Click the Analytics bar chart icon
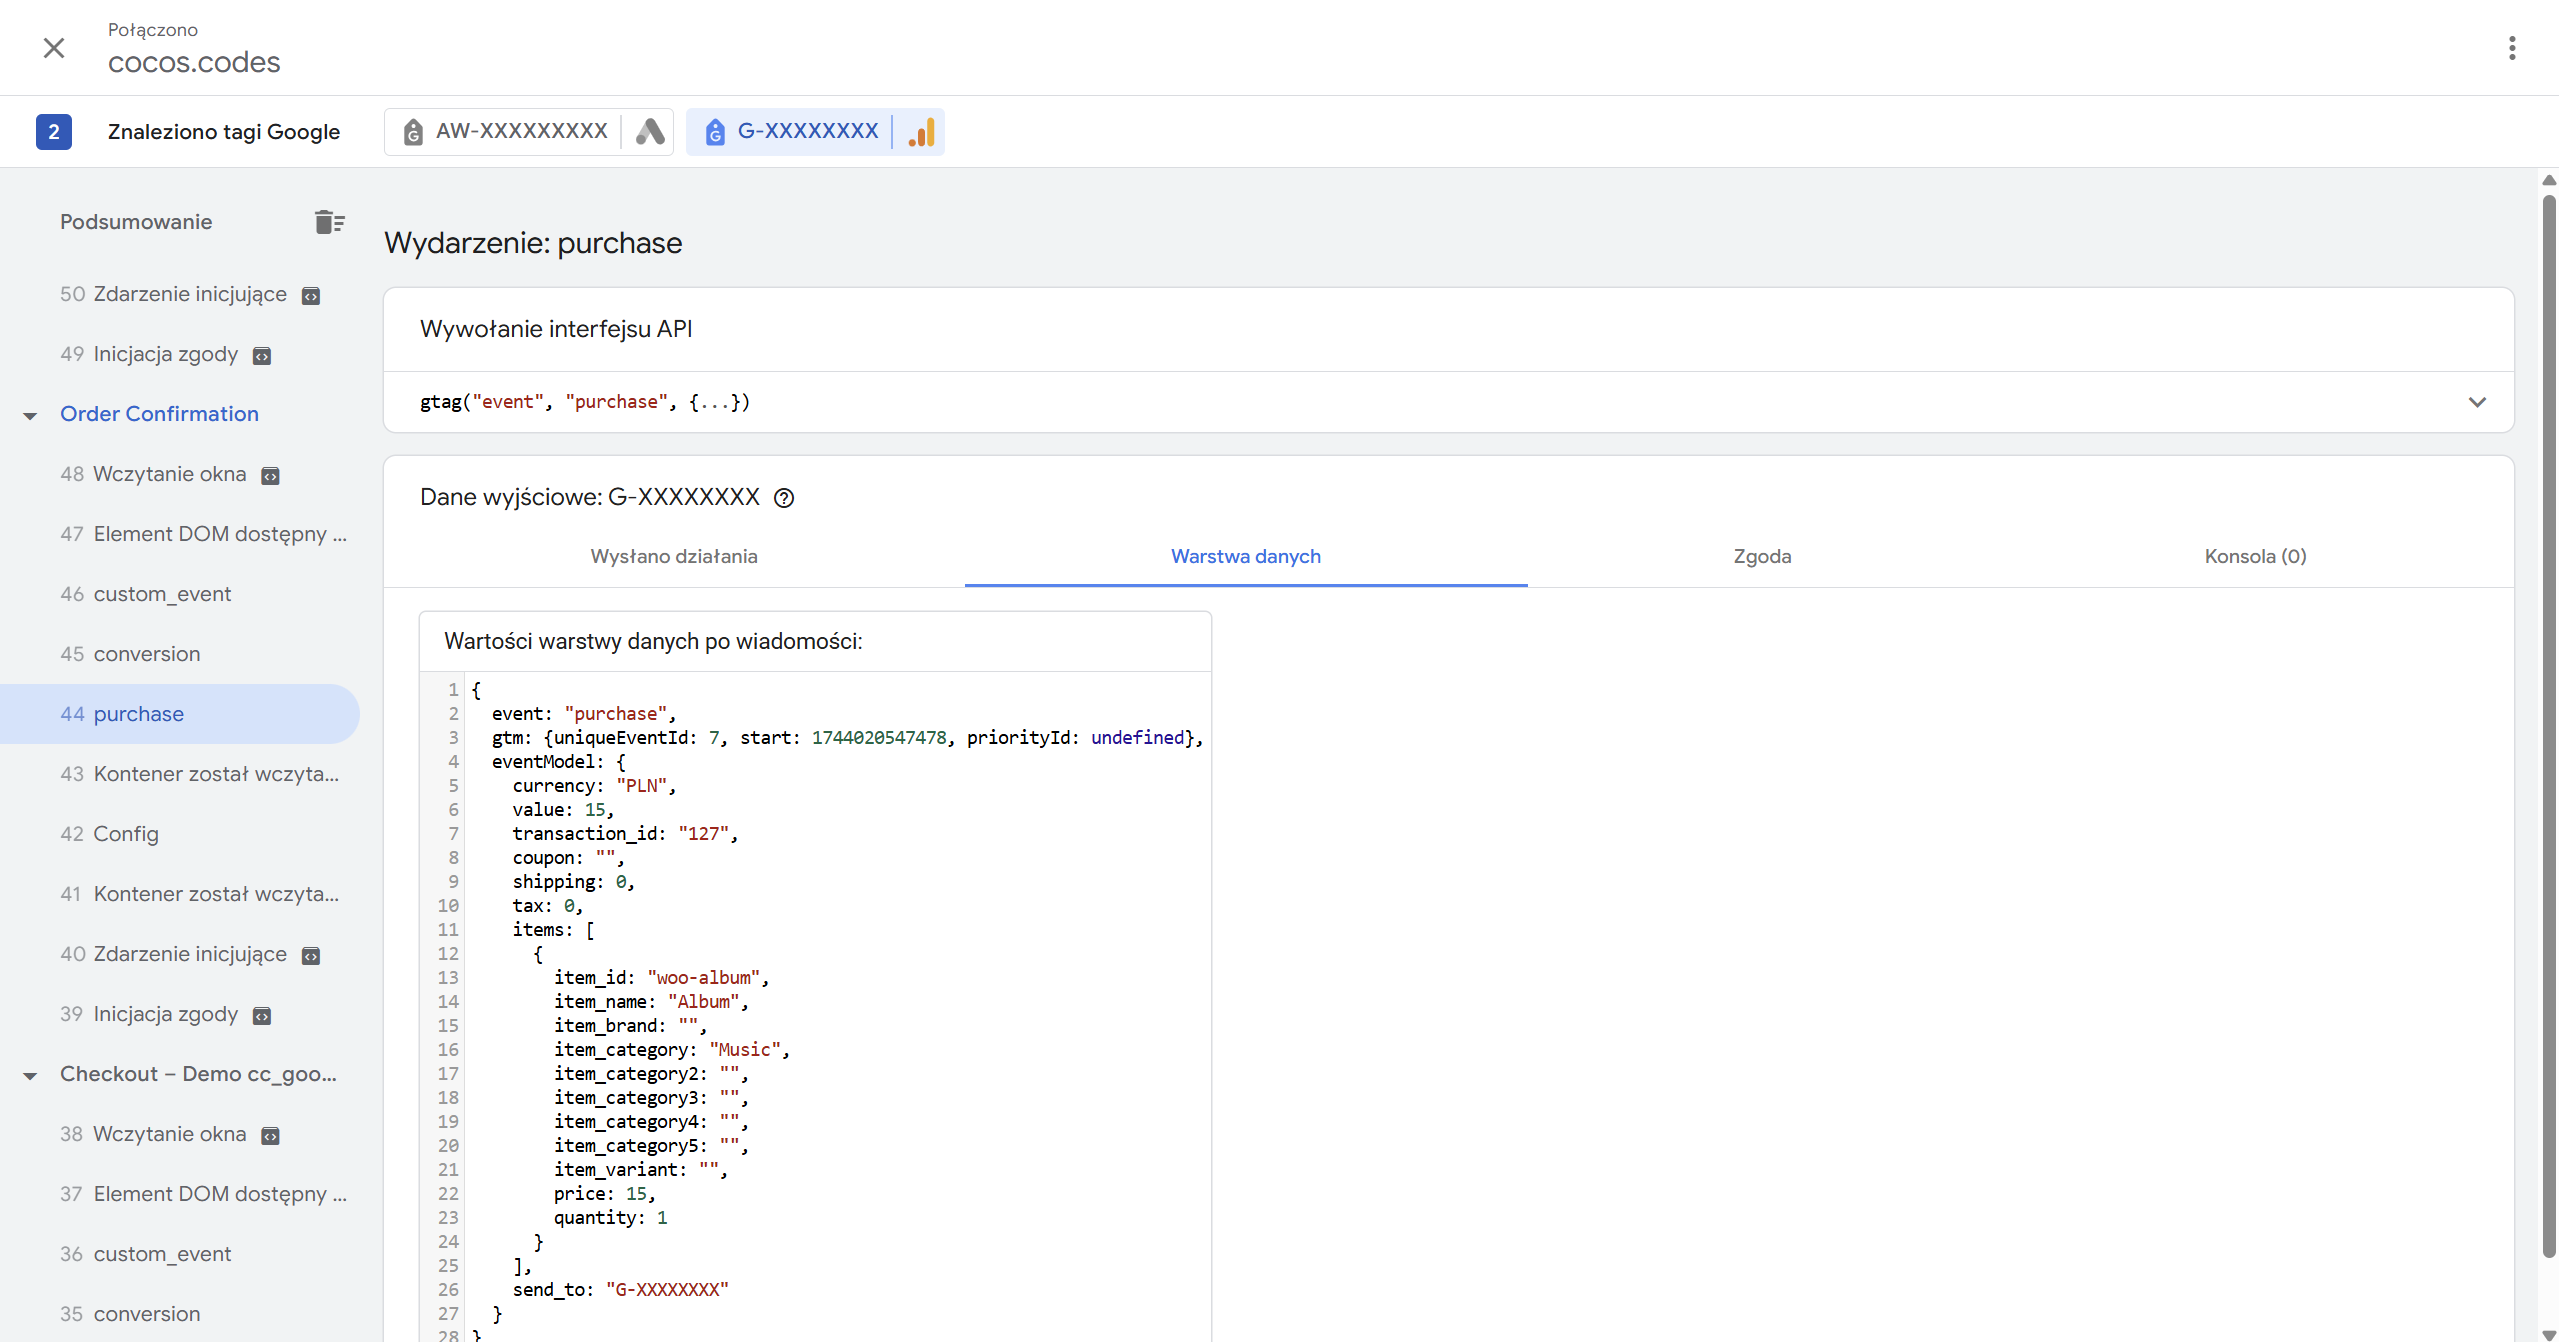The width and height of the screenshot is (2559, 1342). tap(921, 132)
